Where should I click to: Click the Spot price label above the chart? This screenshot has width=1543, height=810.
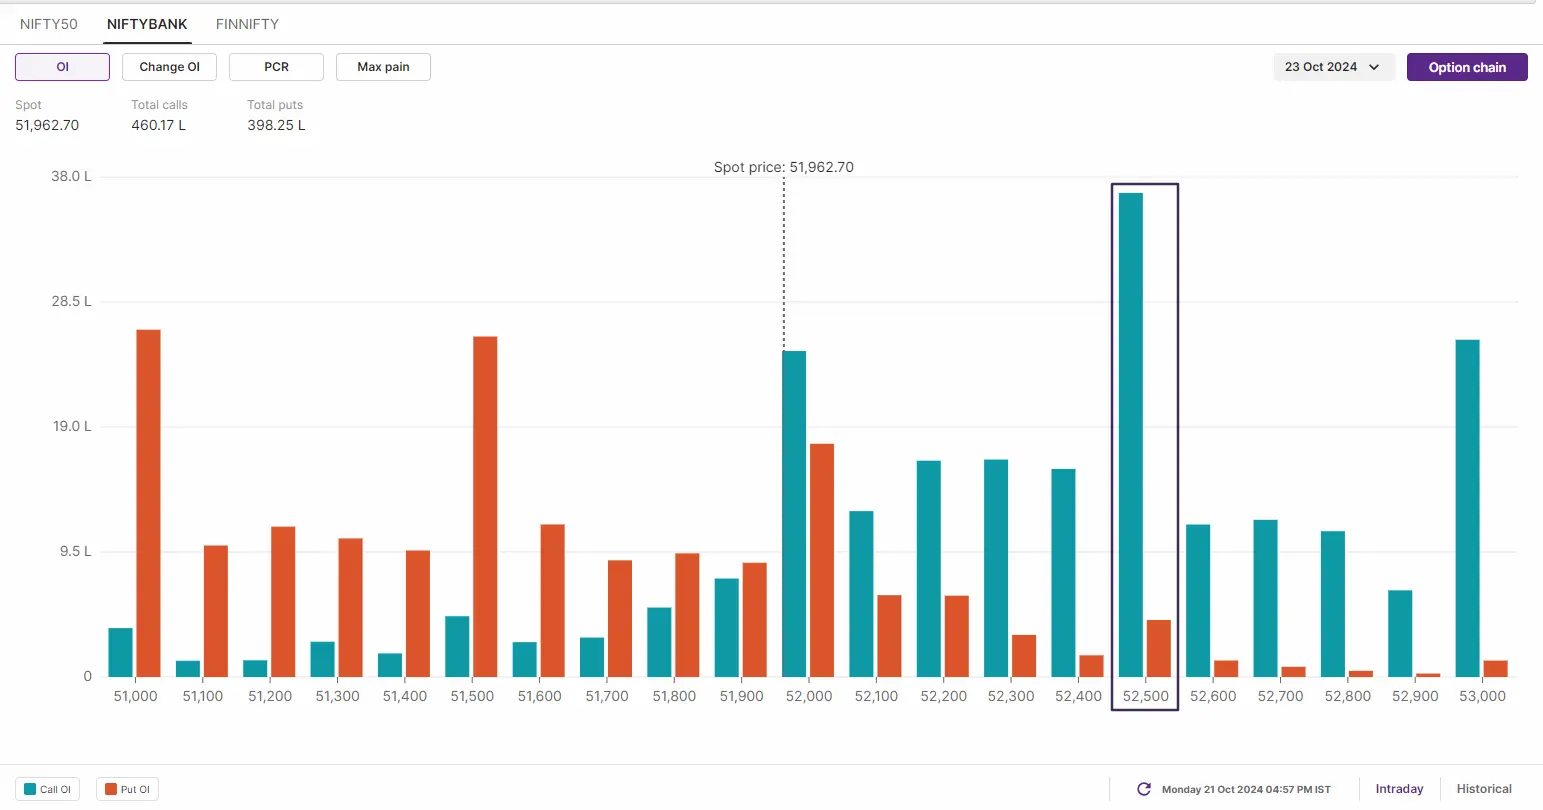coord(784,167)
